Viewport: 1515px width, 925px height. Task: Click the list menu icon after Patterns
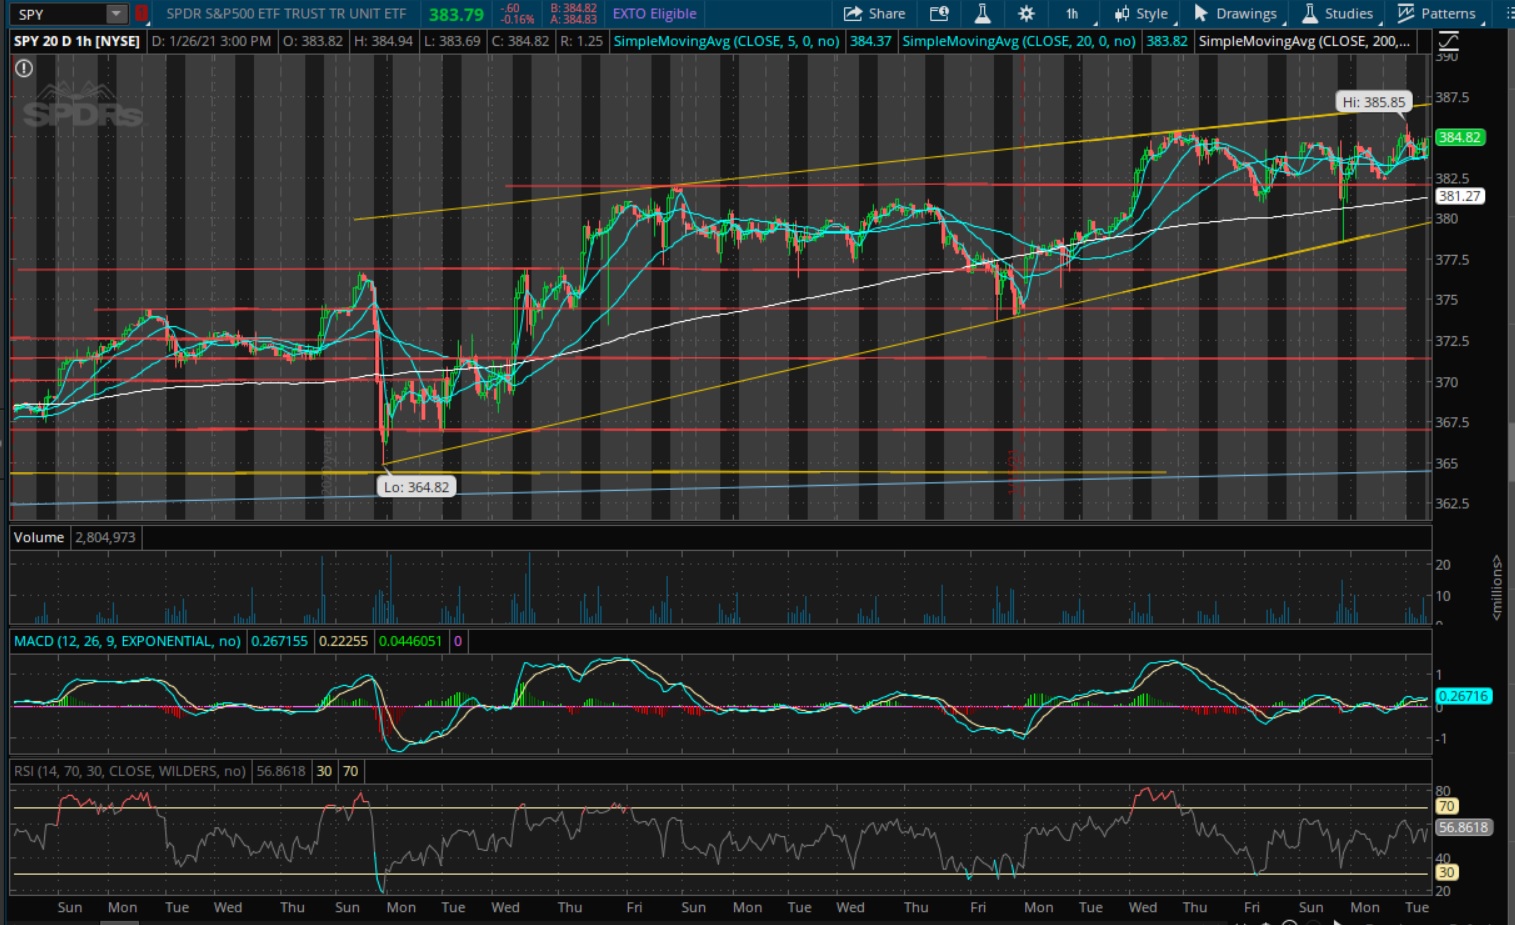[x=1510, y=14]
